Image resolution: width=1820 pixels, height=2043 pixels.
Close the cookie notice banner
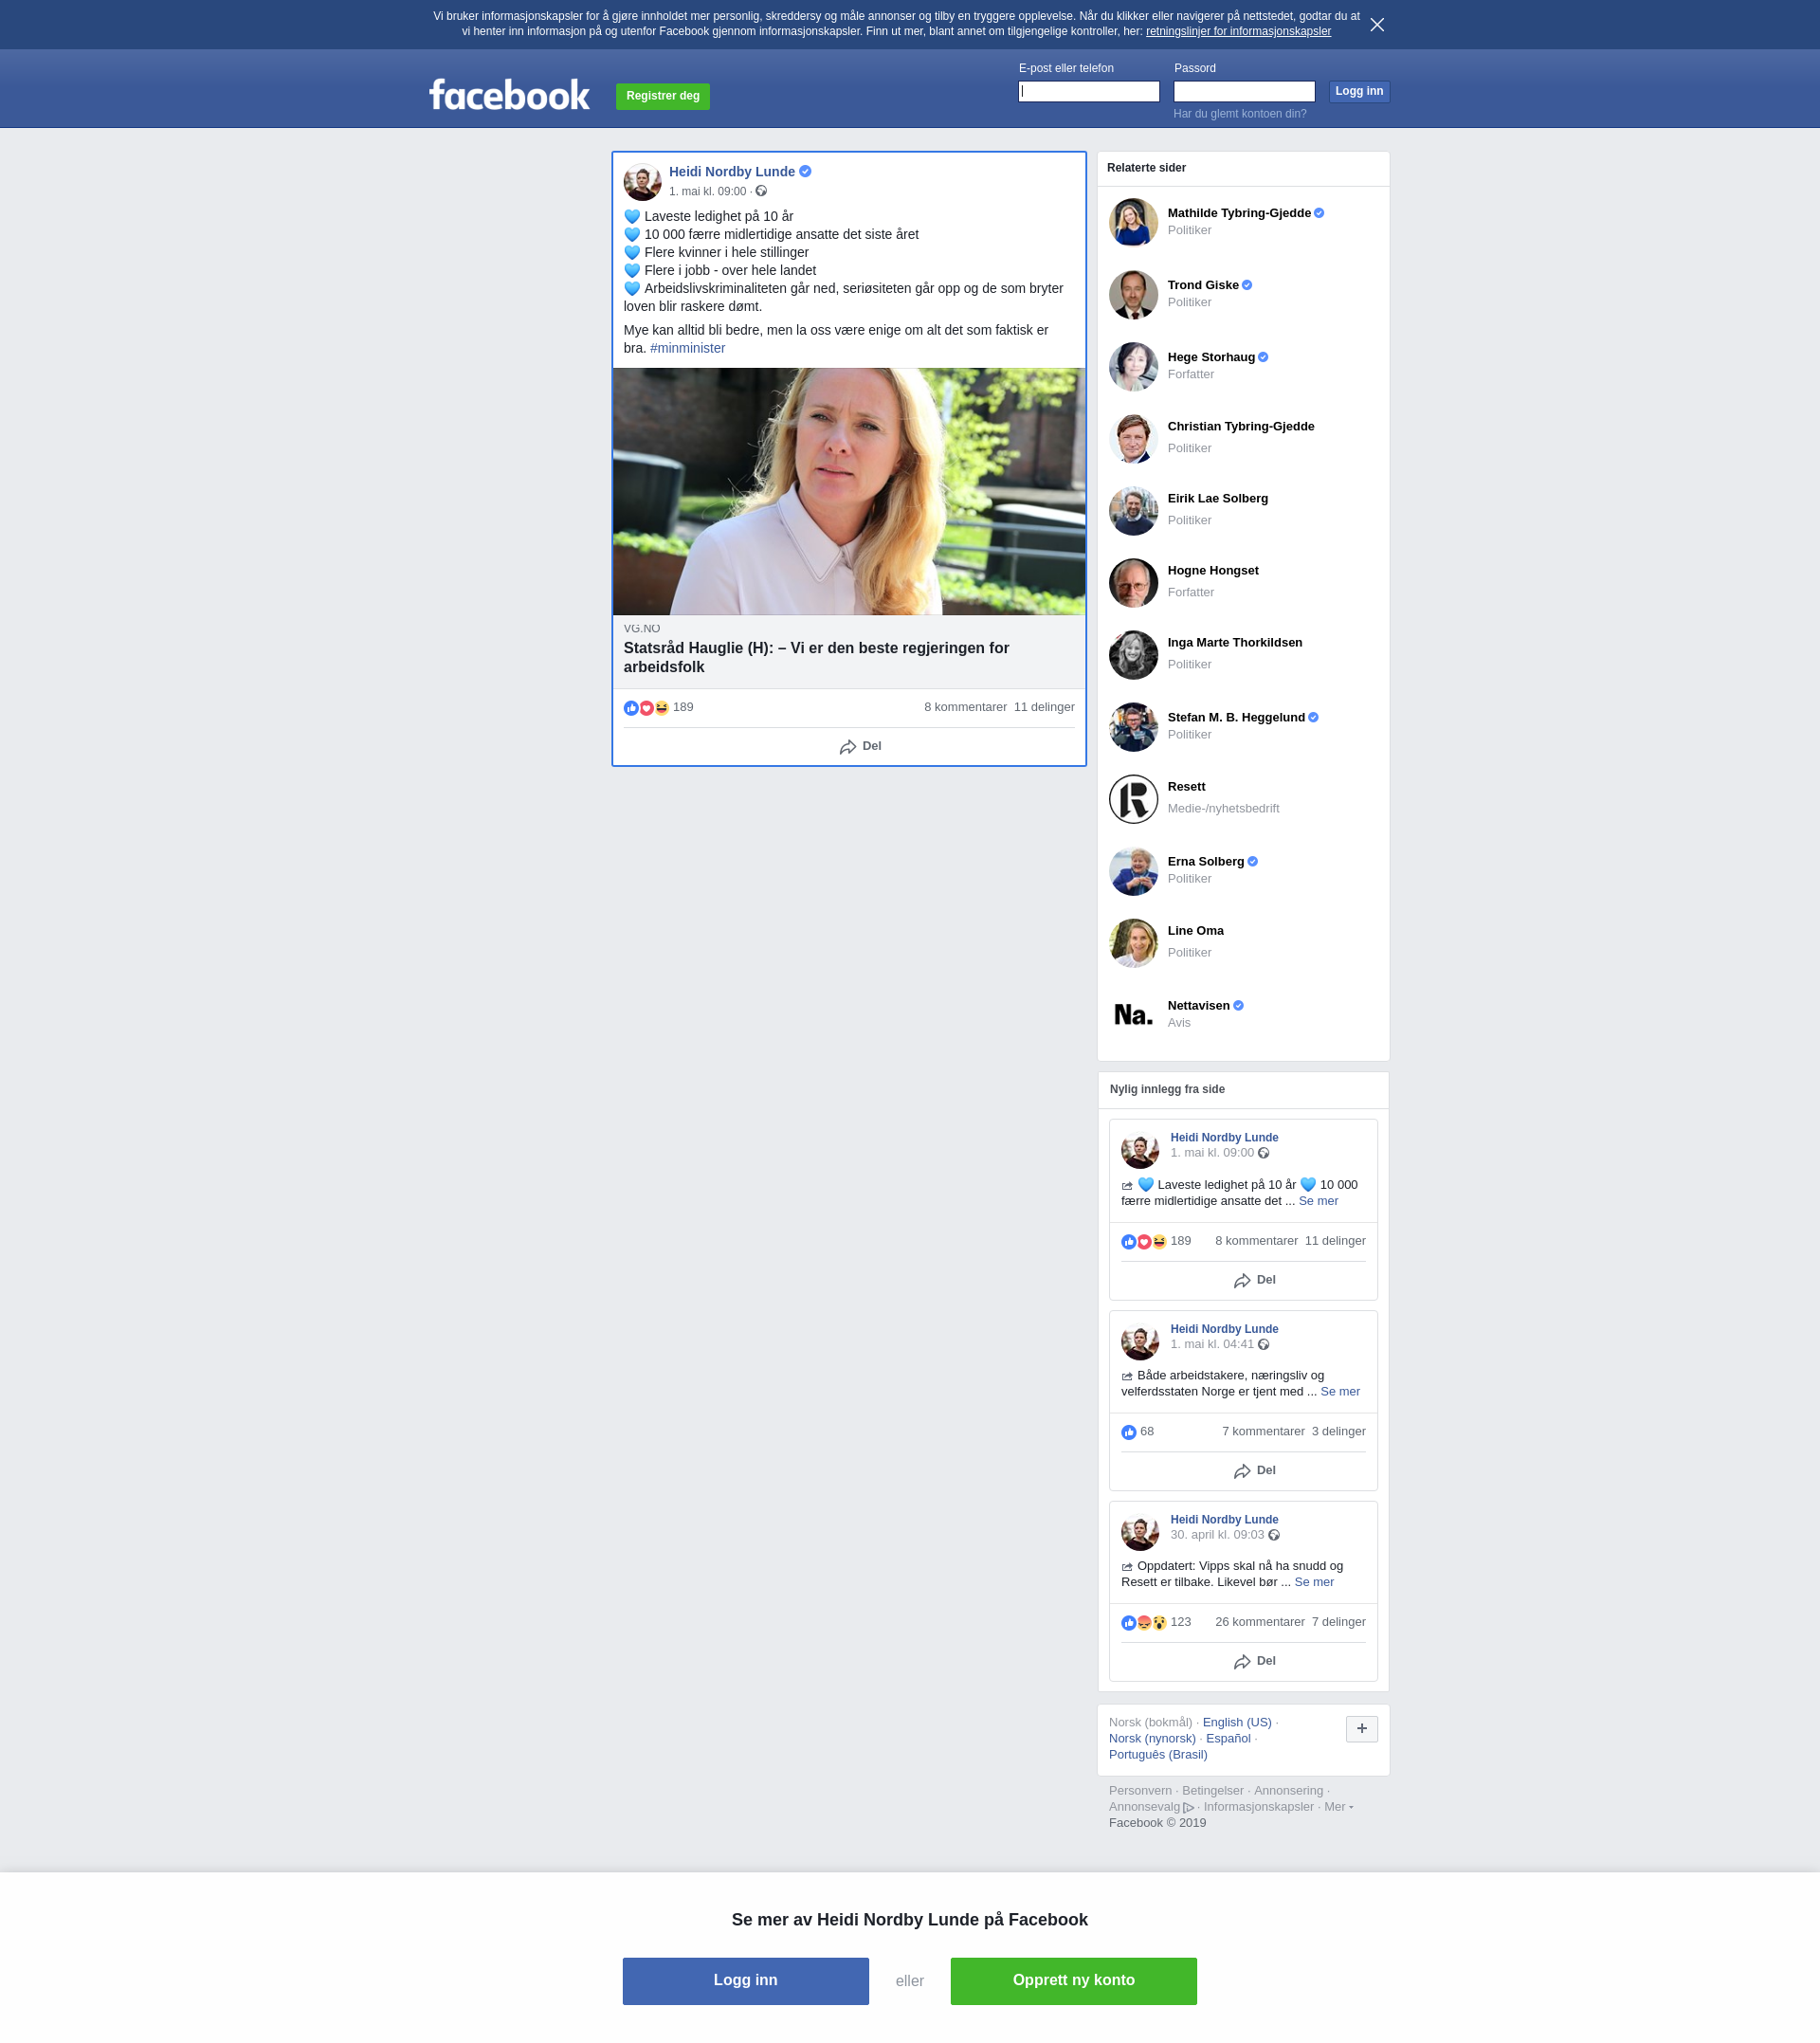(x=1377, y=25)
